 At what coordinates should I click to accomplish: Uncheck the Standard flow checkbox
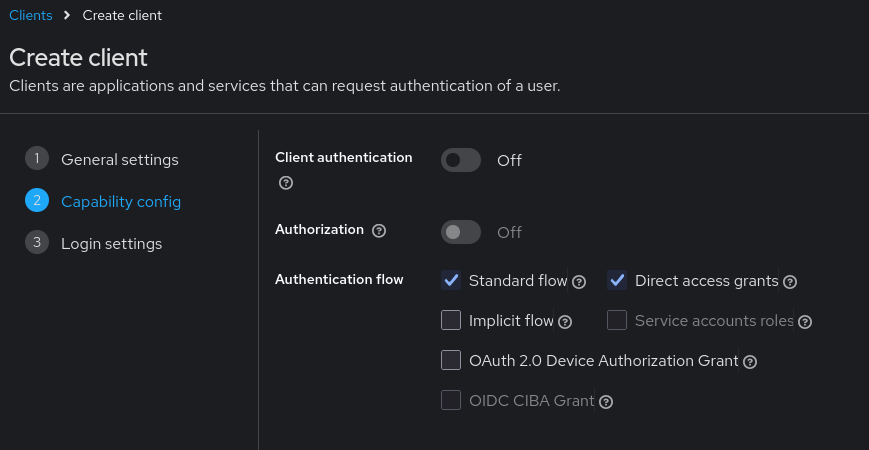click(451, 281)
